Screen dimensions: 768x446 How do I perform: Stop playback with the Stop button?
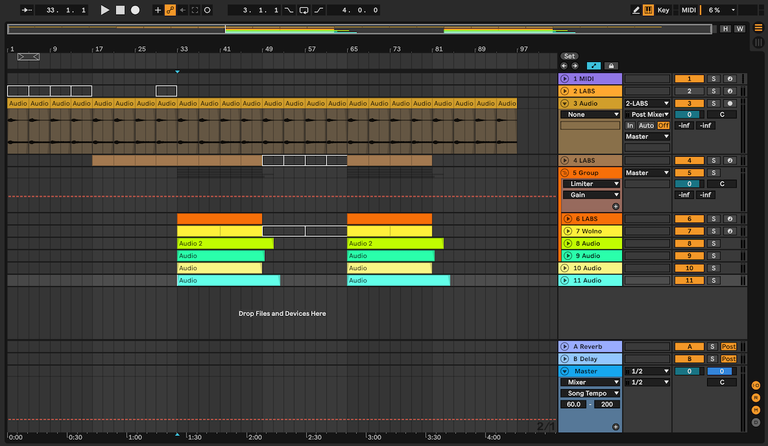pos(120,10)
